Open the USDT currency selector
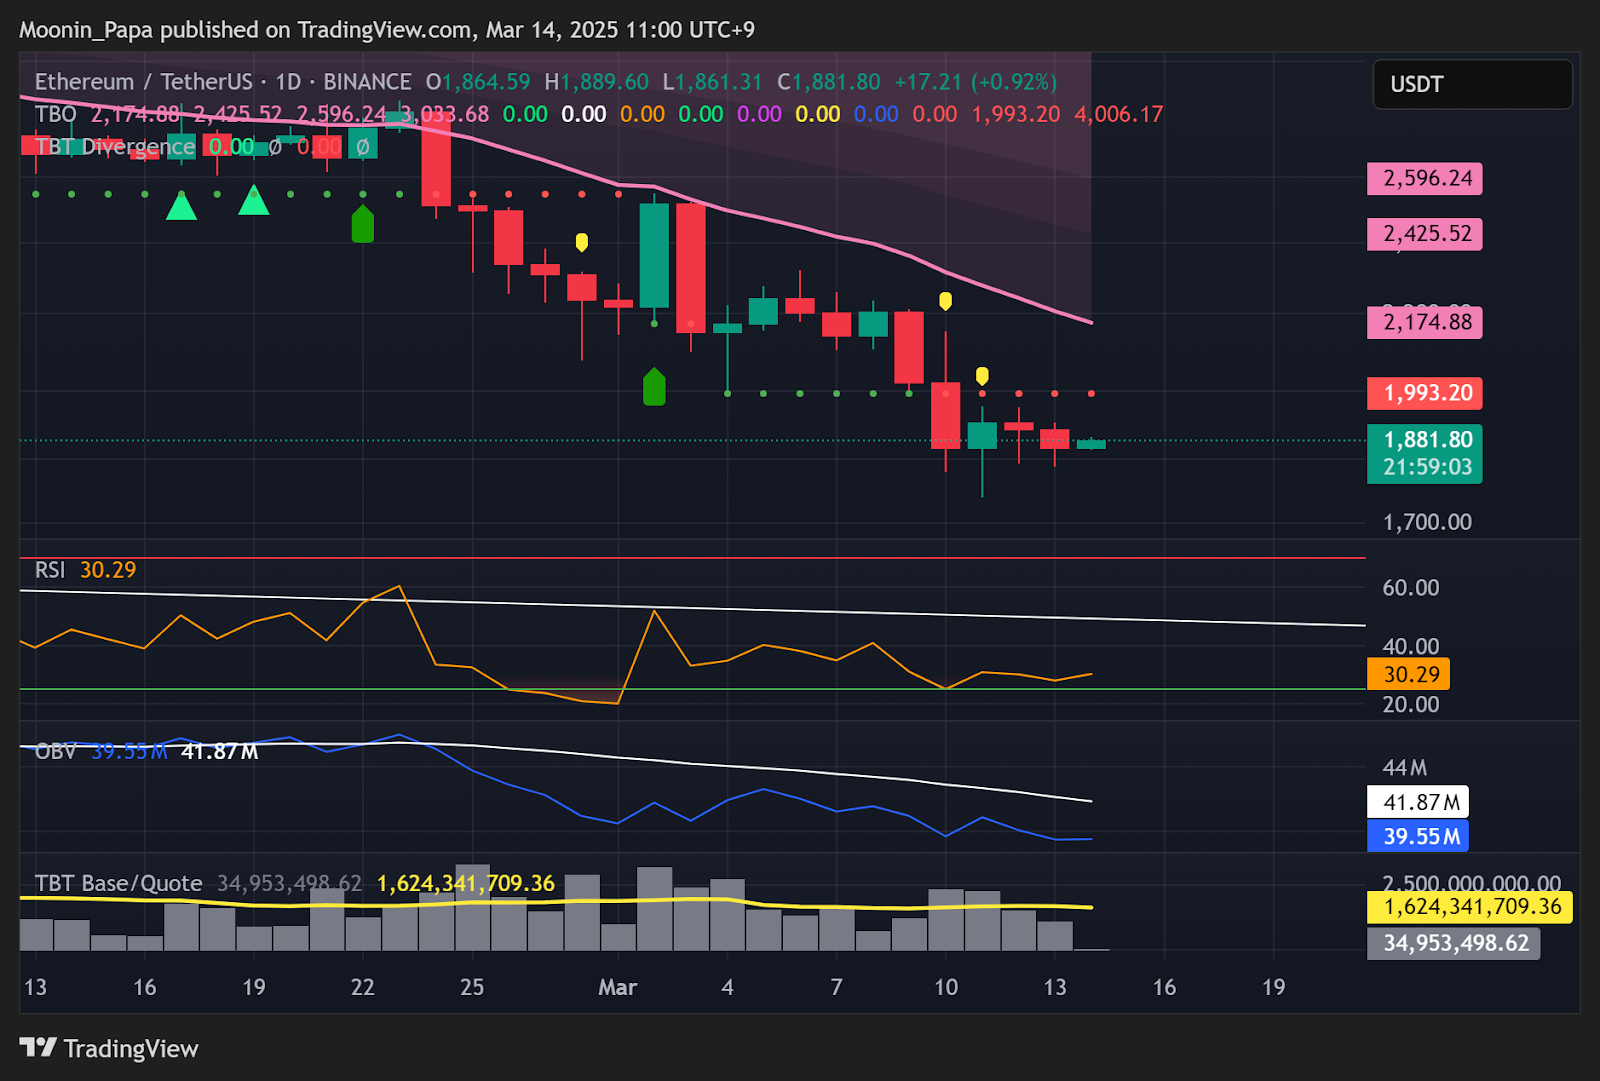Viewport: 1600px width, 1081px height. click(1472, 84)
